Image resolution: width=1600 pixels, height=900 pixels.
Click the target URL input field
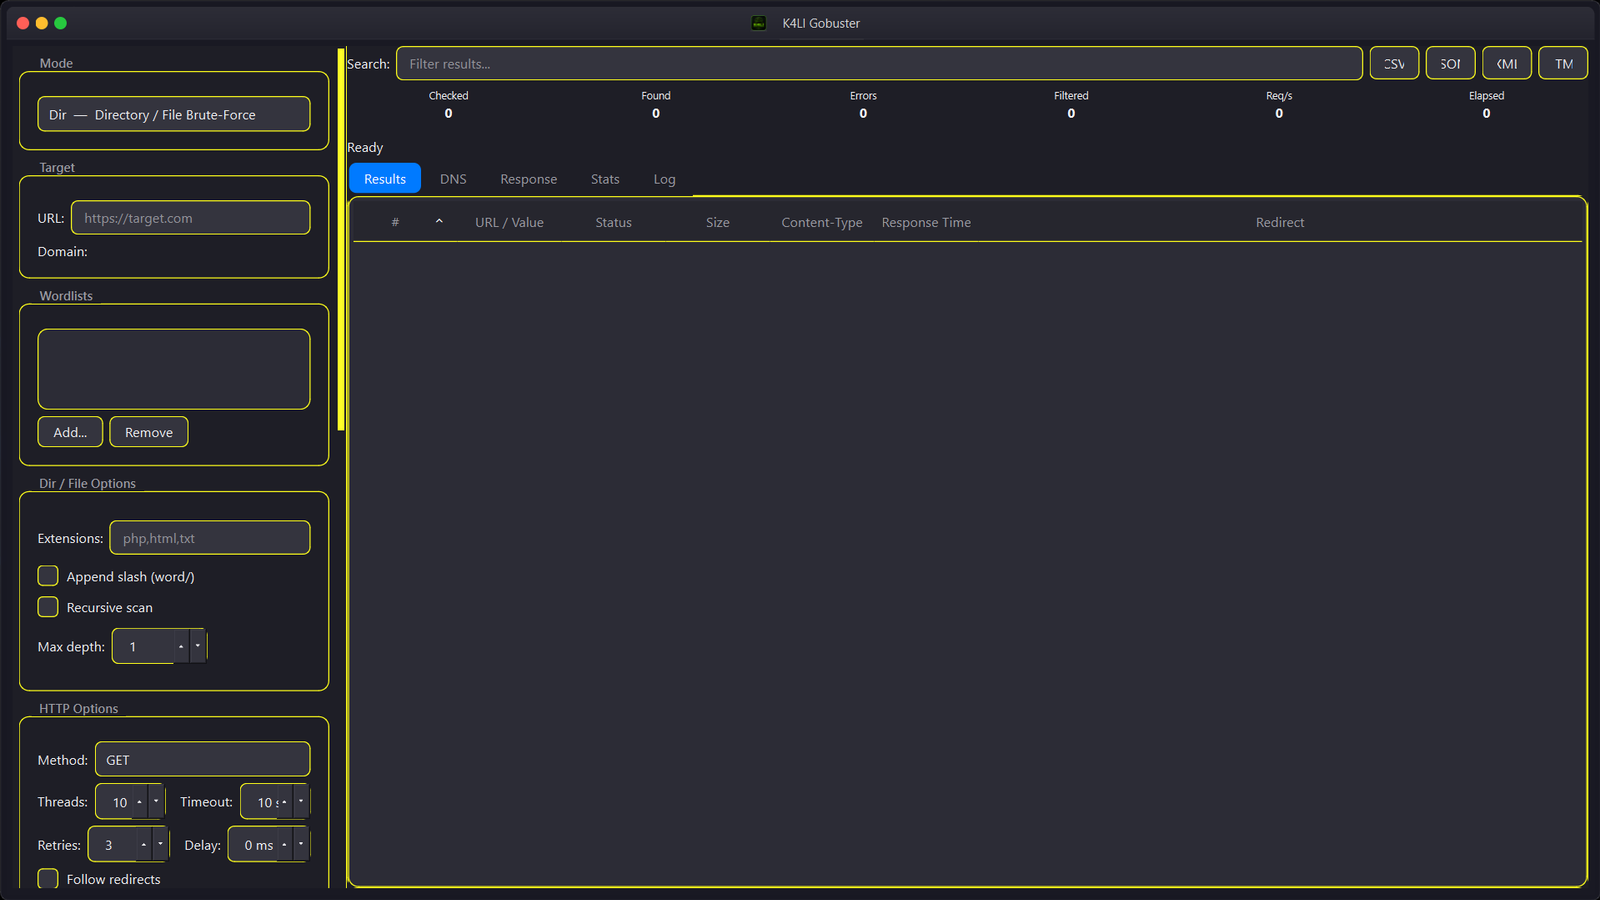pos(191,218)
